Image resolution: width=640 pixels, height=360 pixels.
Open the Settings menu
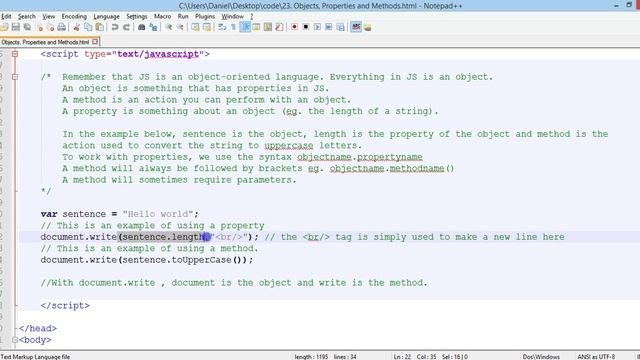(136, 16)
